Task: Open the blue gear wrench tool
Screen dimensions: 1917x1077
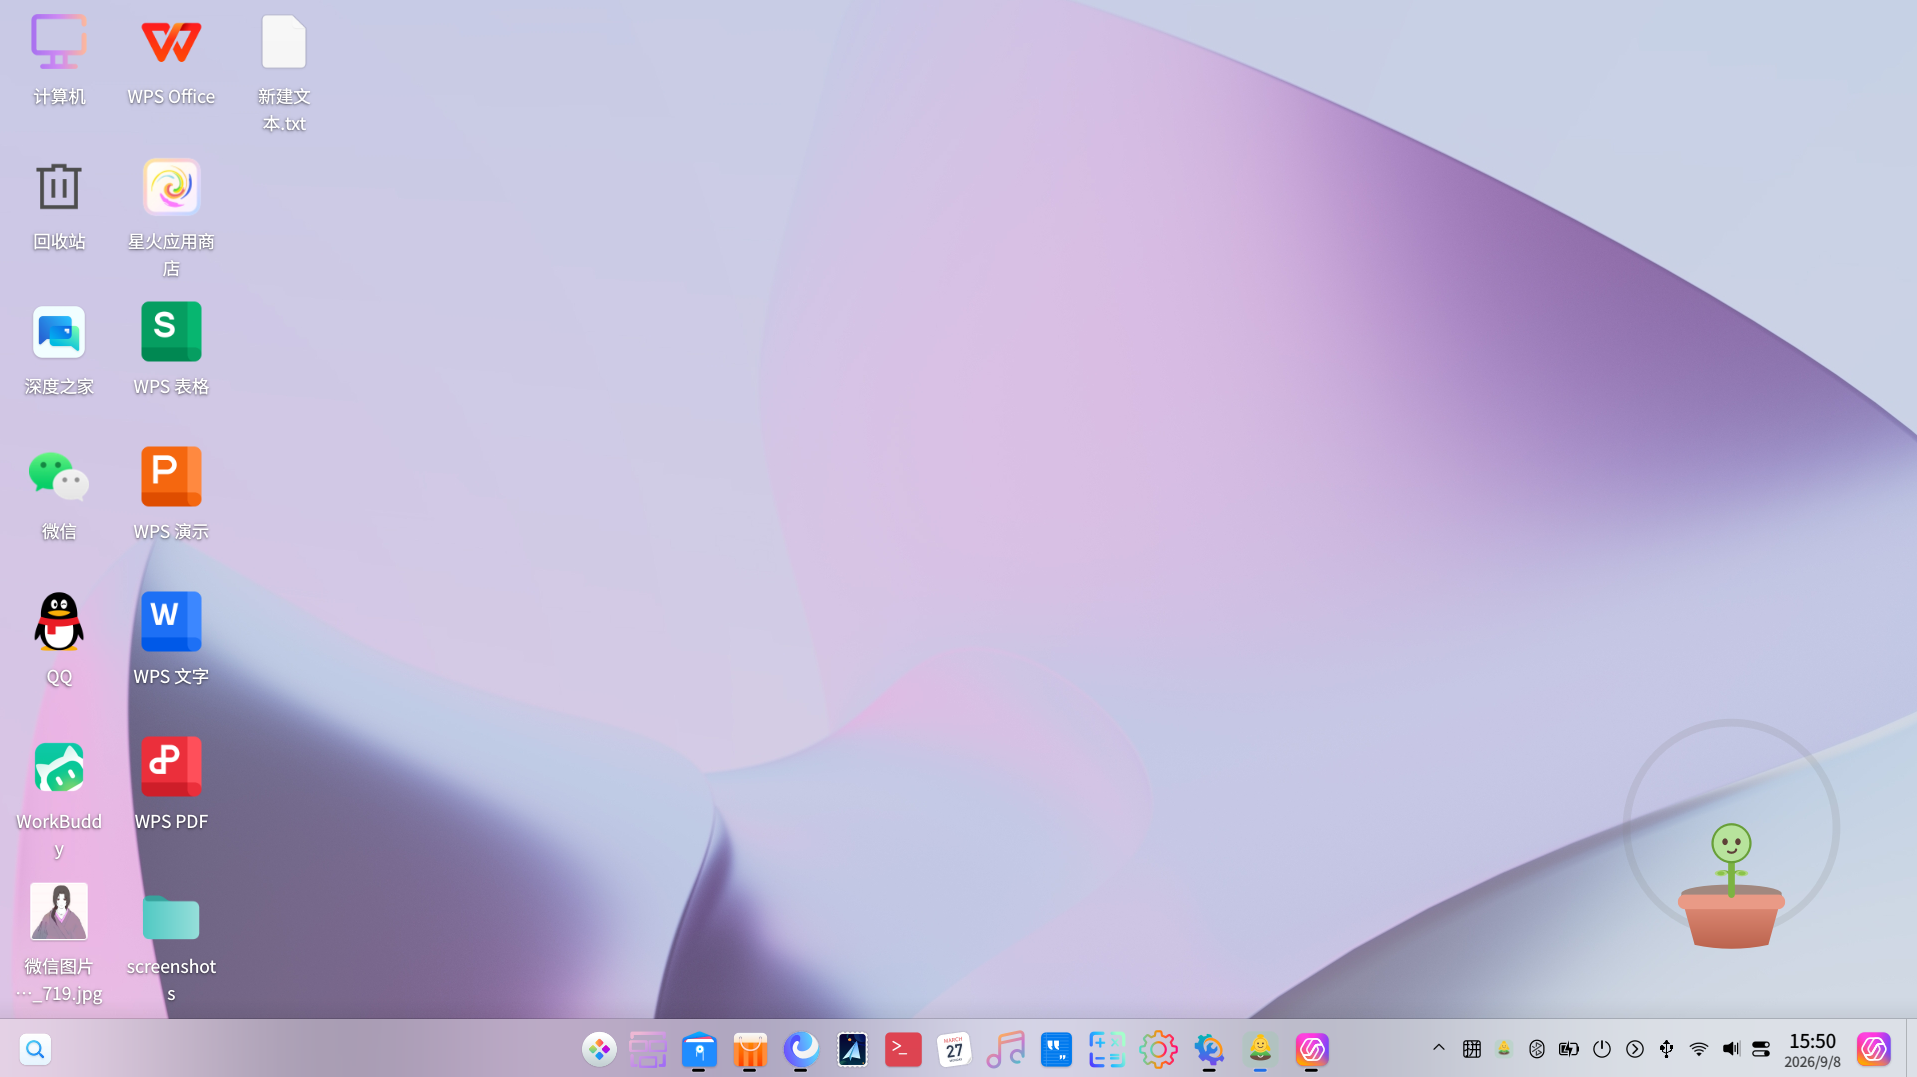Action: pyautogui.click(x=1209, y=1049)
